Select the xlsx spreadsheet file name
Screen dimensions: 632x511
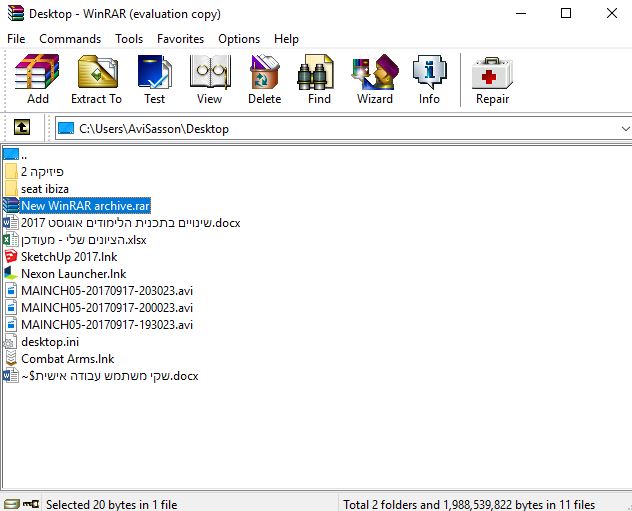(83, 240)
